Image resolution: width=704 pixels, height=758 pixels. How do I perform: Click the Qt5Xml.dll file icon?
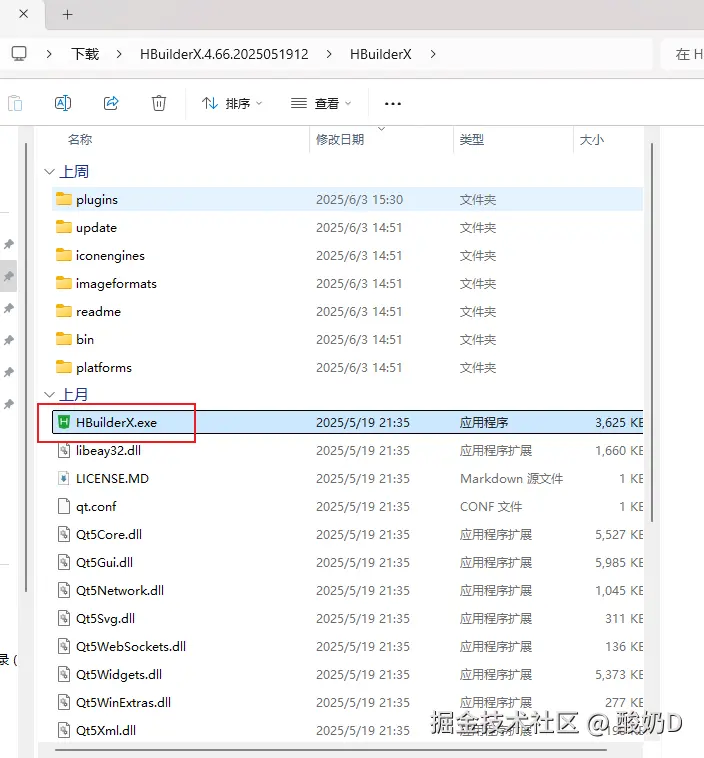coord(64,731)
